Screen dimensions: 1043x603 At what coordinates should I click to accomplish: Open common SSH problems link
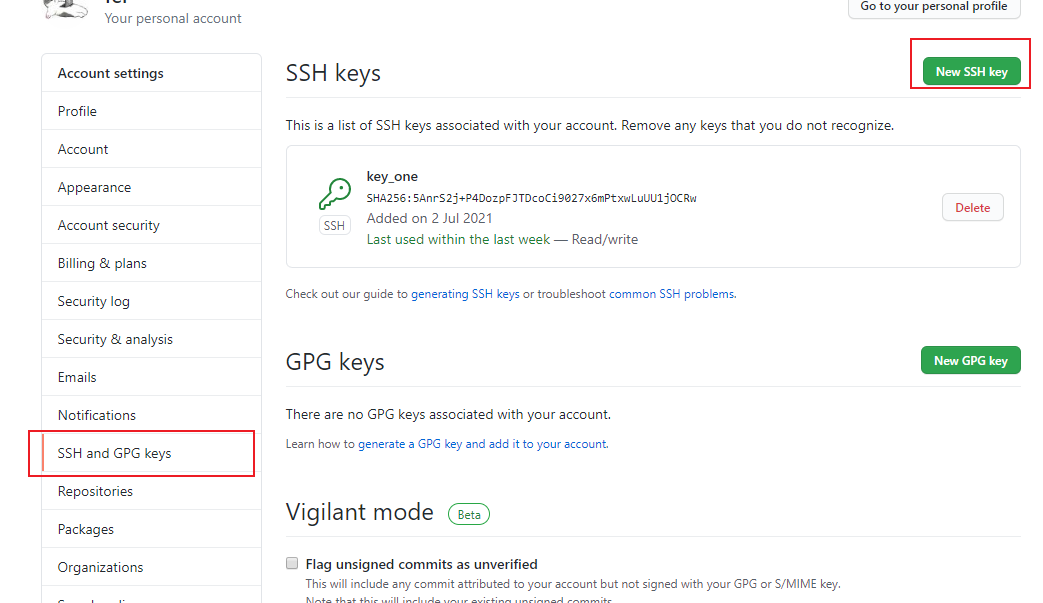(x=672, y=294)
